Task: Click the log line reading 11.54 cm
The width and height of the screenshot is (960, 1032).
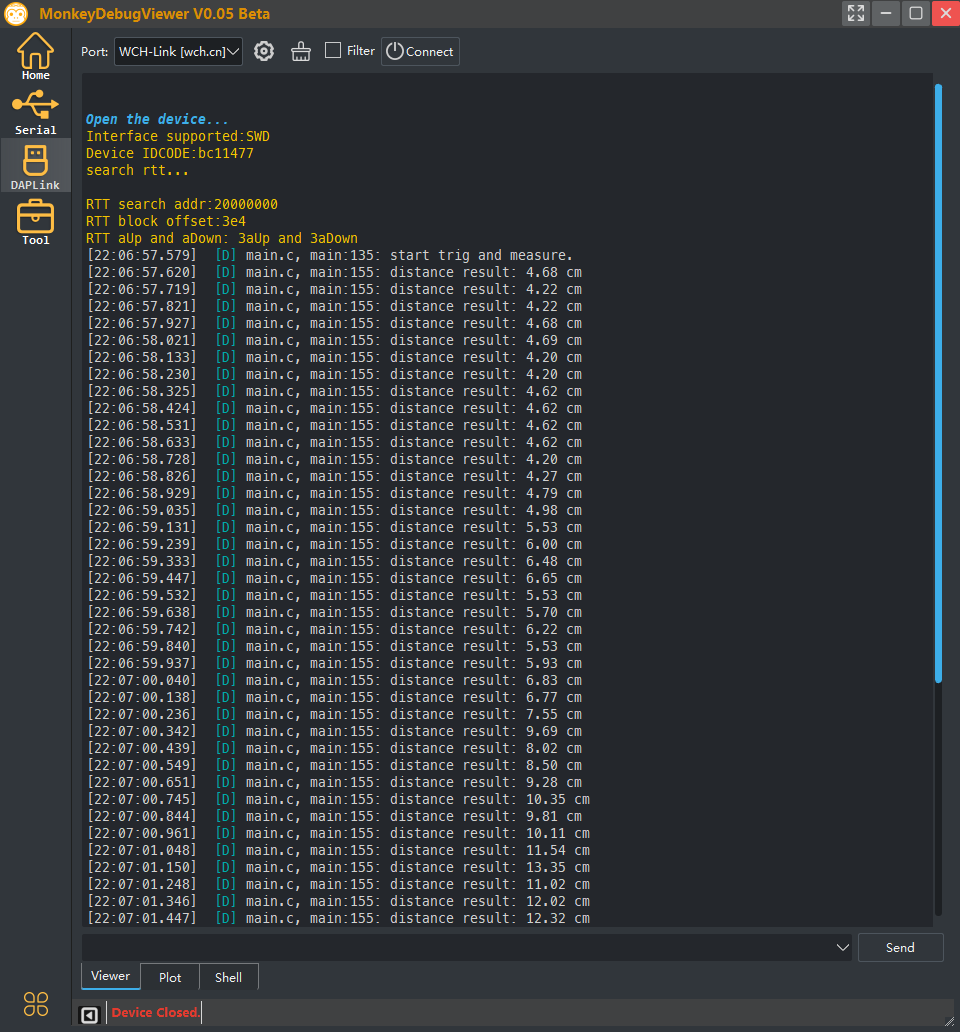Action: [x=338, y=851]
